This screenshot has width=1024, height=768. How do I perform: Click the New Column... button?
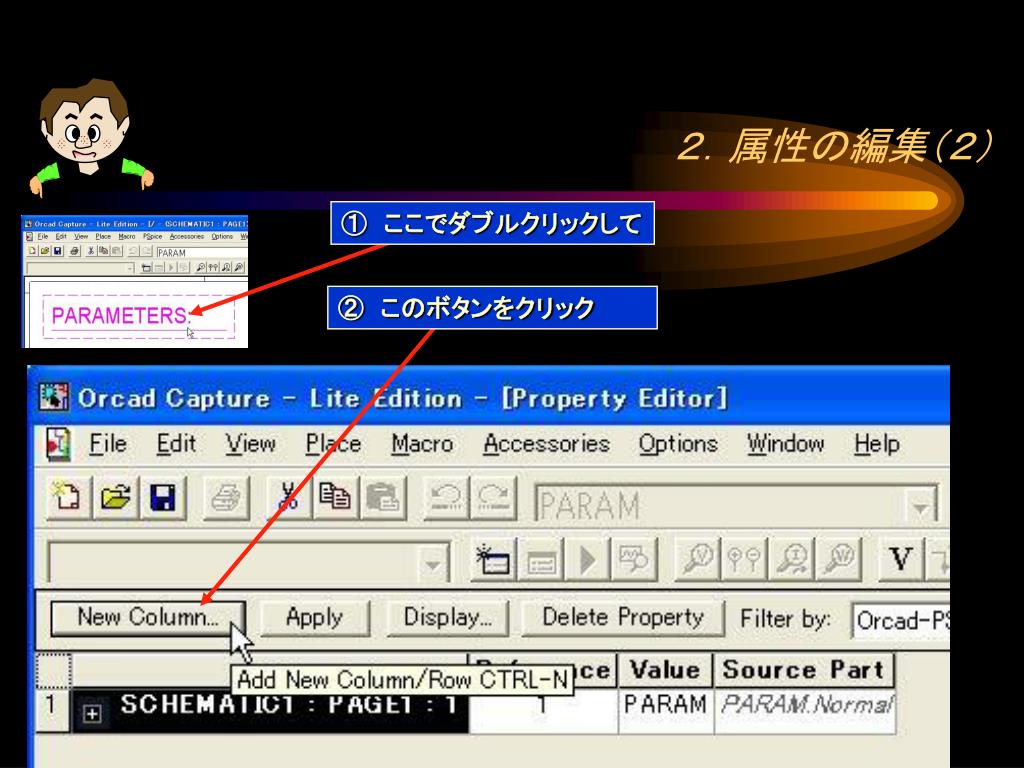click(x=148, y=618)
